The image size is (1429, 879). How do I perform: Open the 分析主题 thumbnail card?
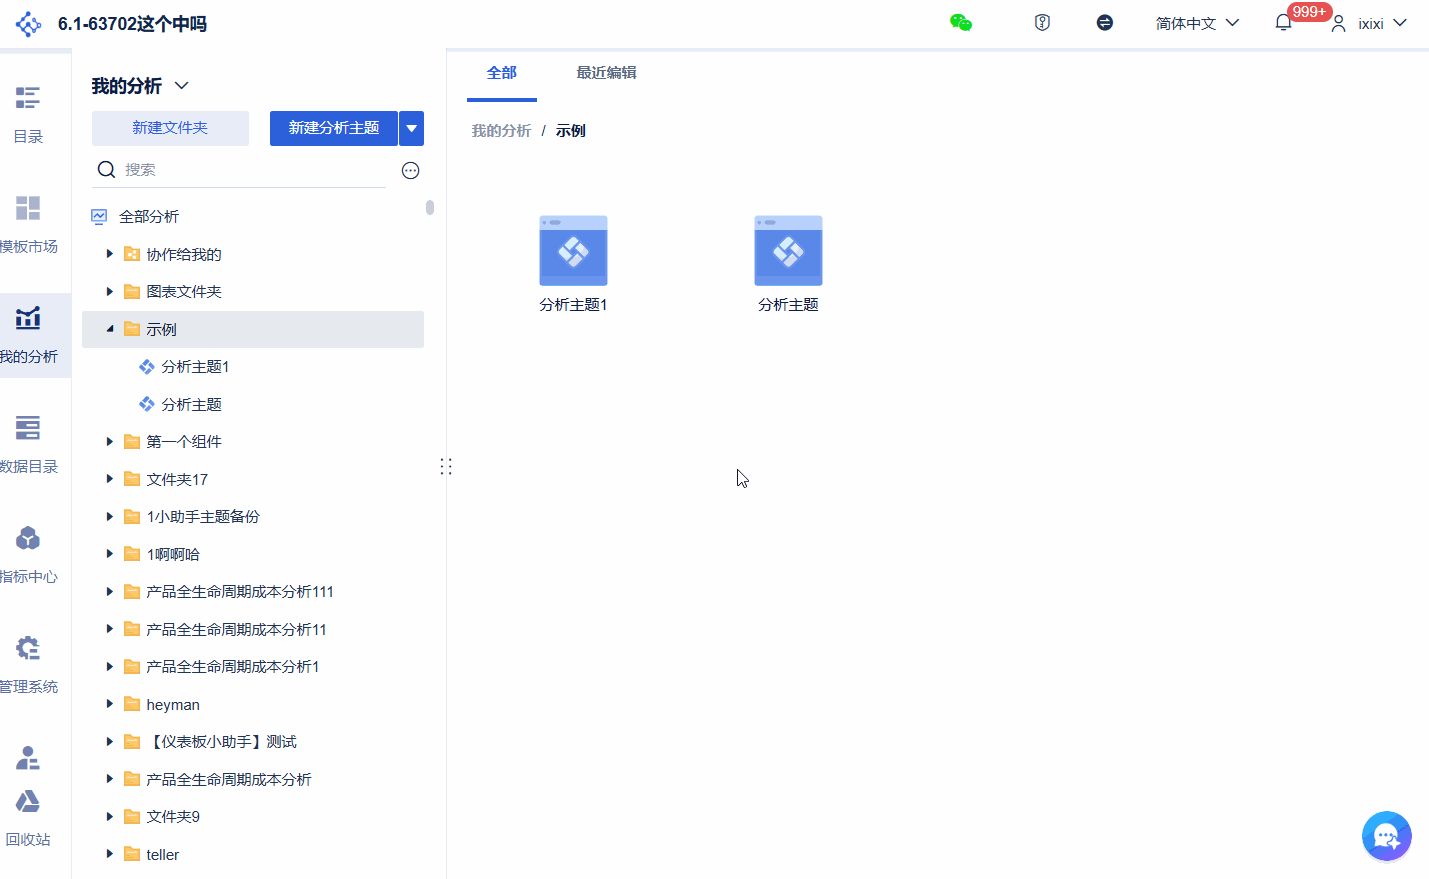[x=788, y=264]
